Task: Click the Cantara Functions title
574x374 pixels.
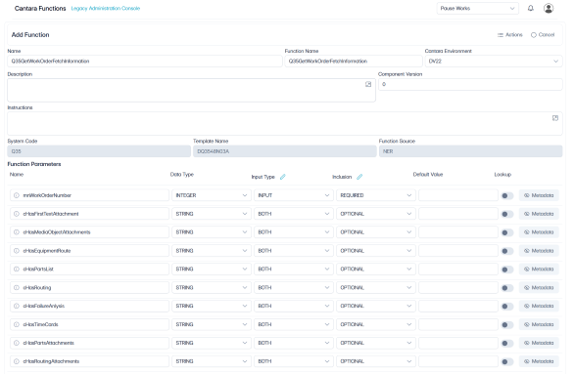Action: (x=40, y=8)
